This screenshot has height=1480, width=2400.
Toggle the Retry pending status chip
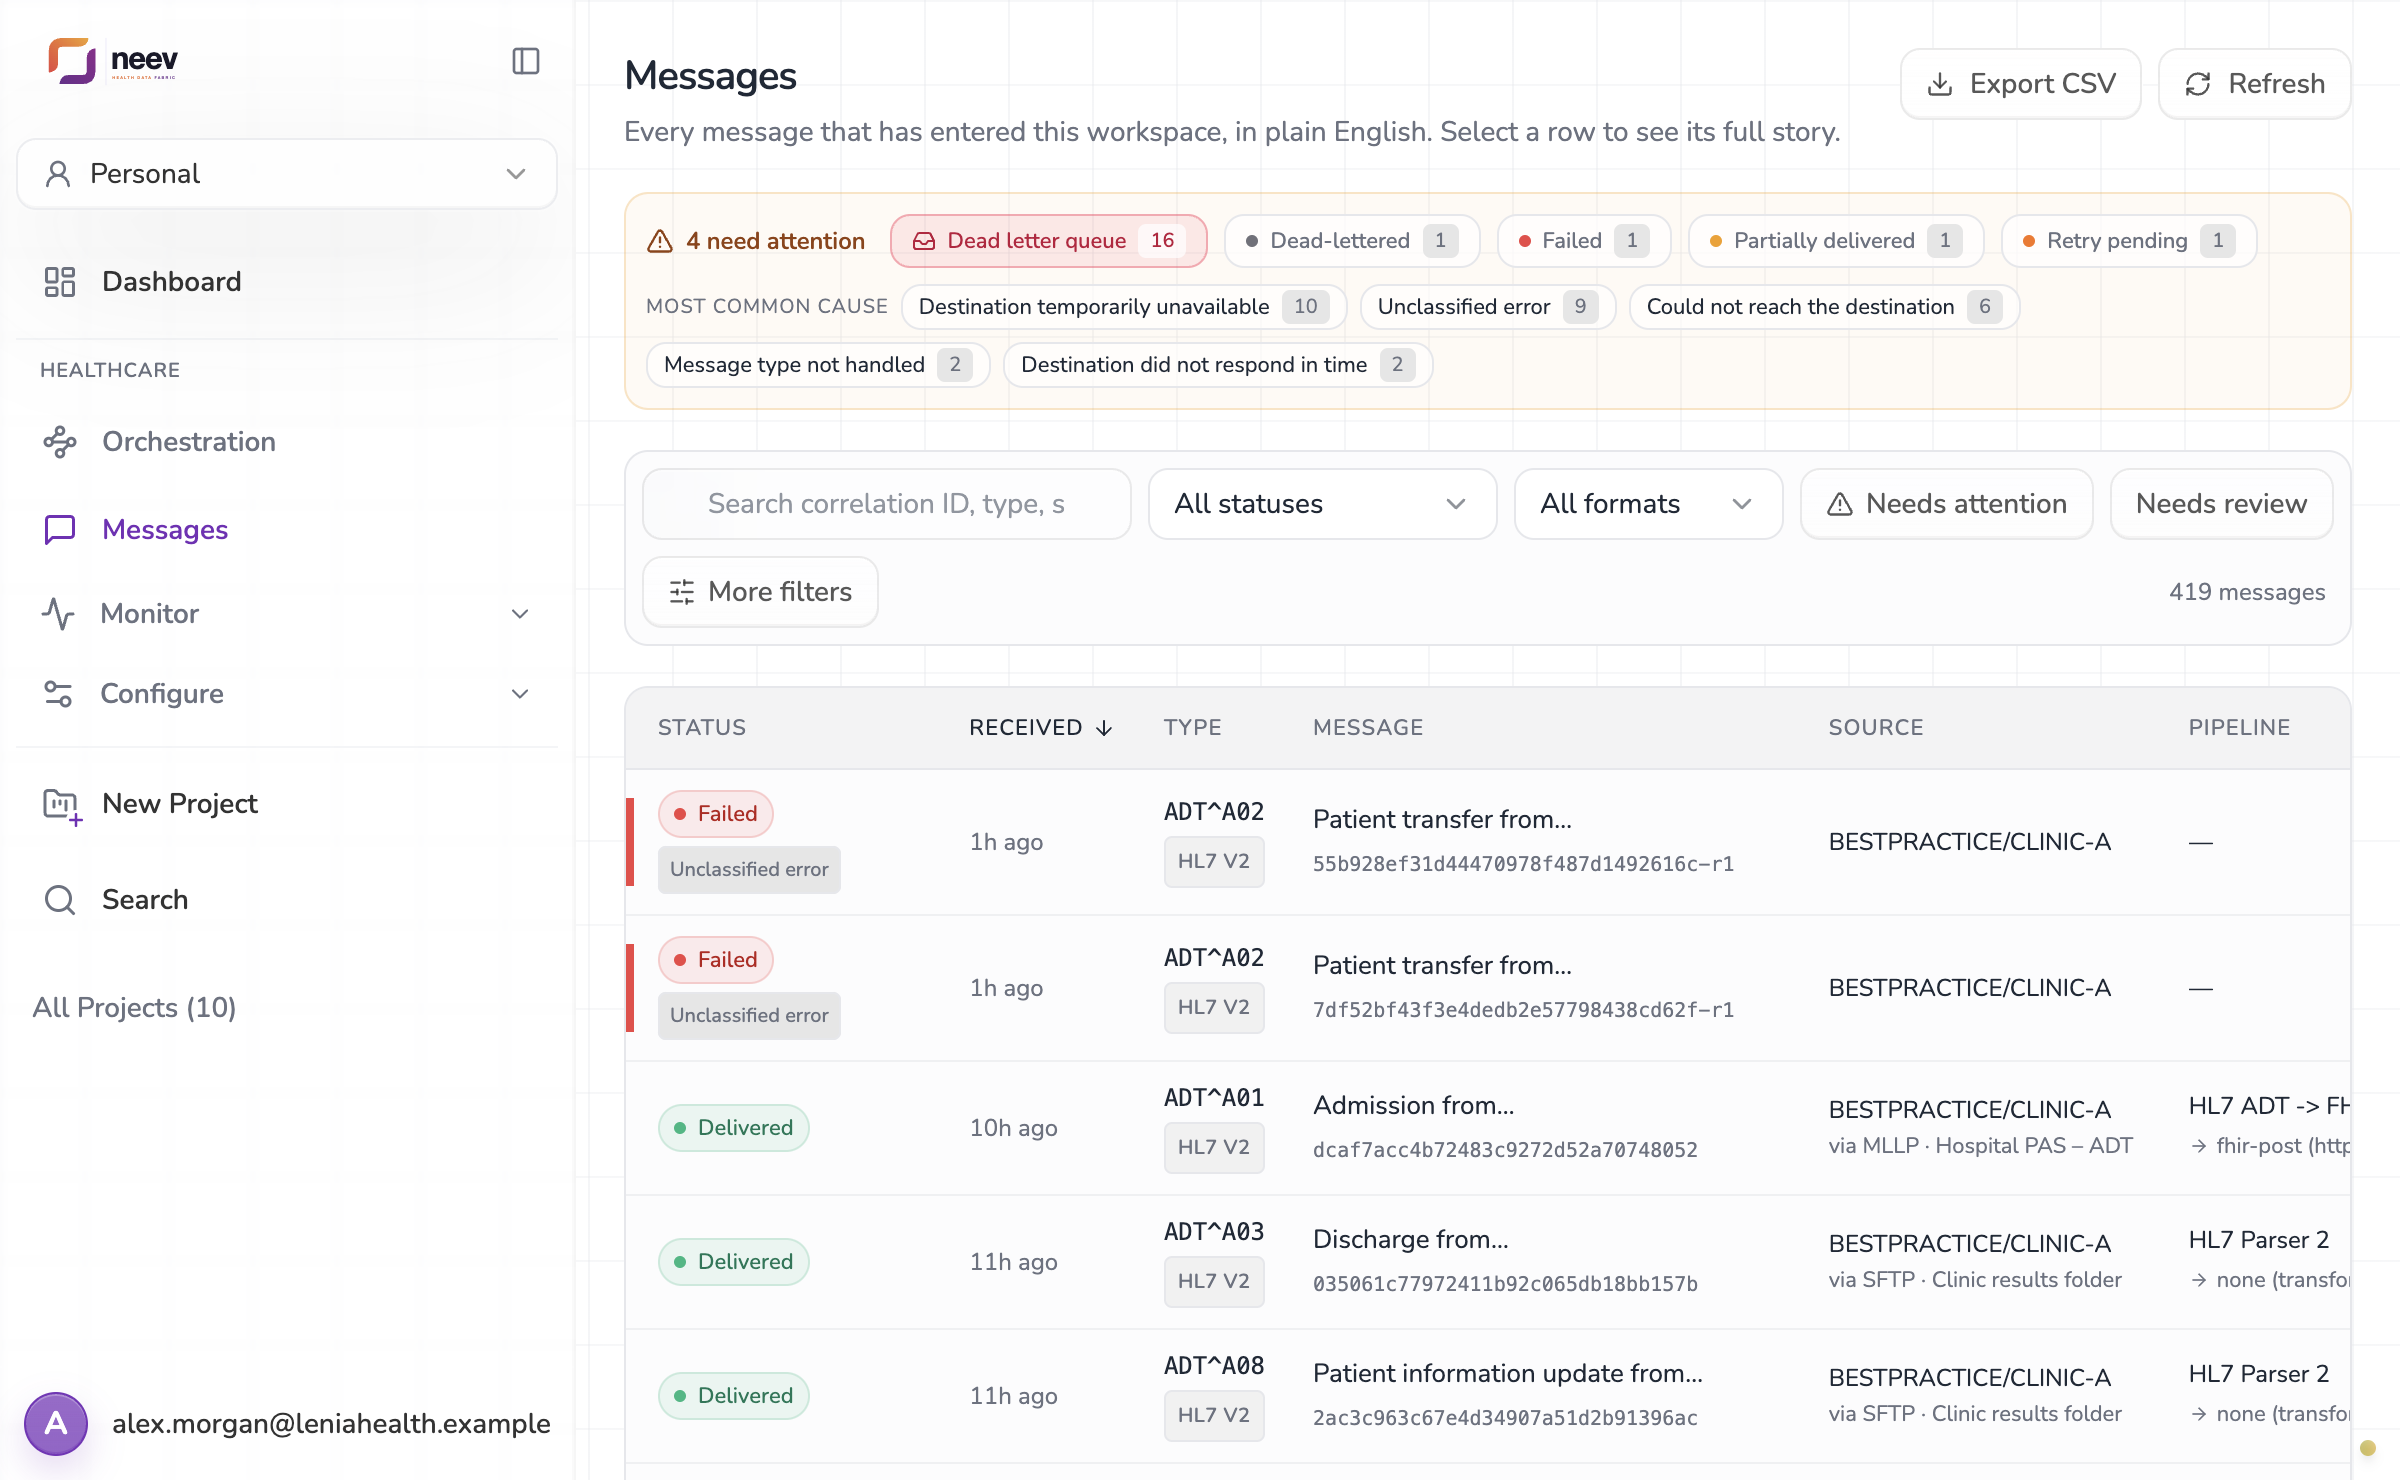point(2128,241)
